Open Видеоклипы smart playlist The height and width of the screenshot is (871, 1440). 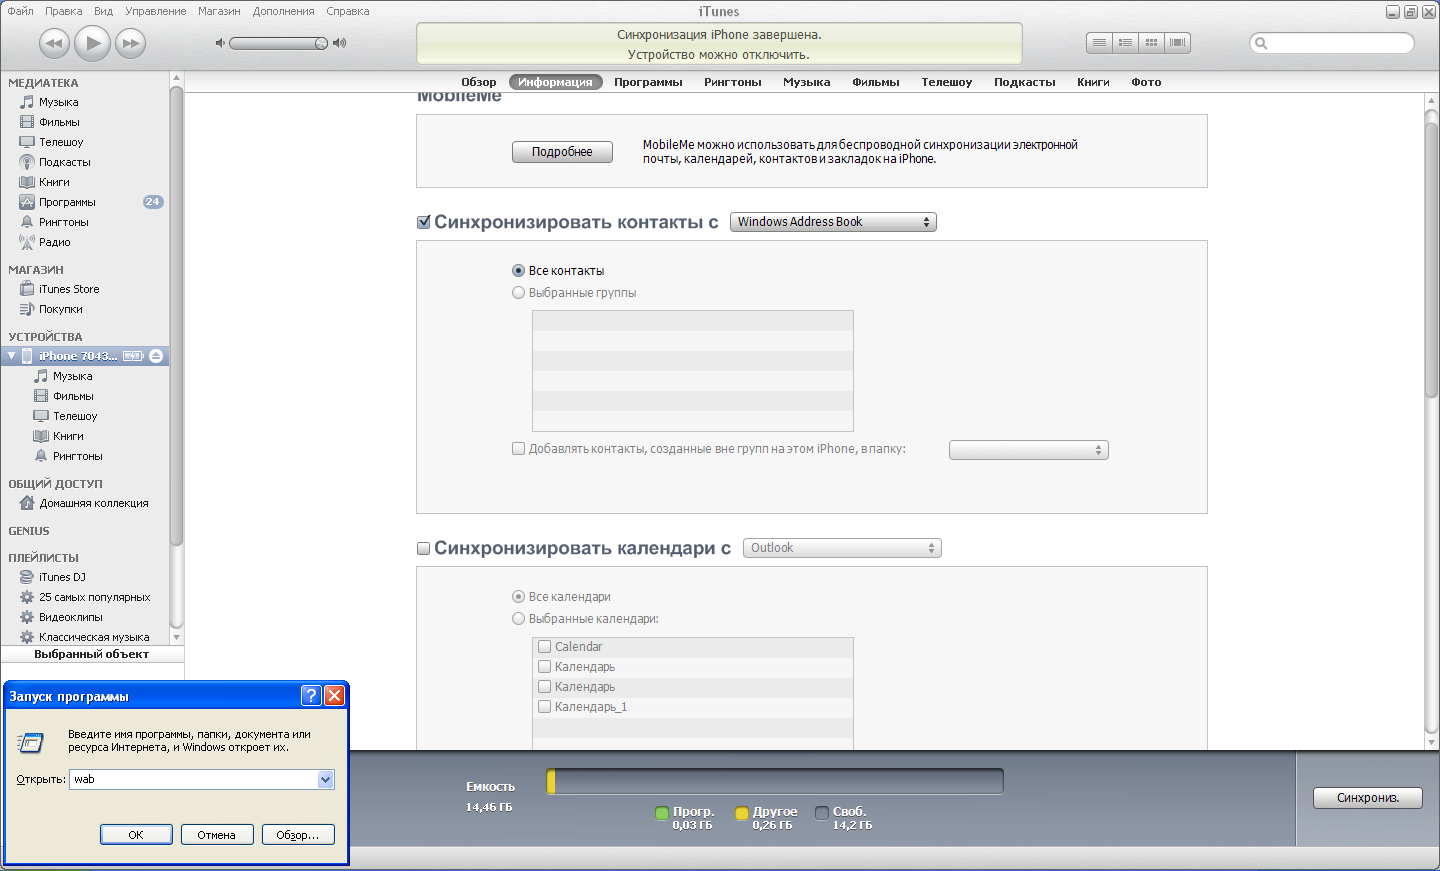tap(70, 617)
